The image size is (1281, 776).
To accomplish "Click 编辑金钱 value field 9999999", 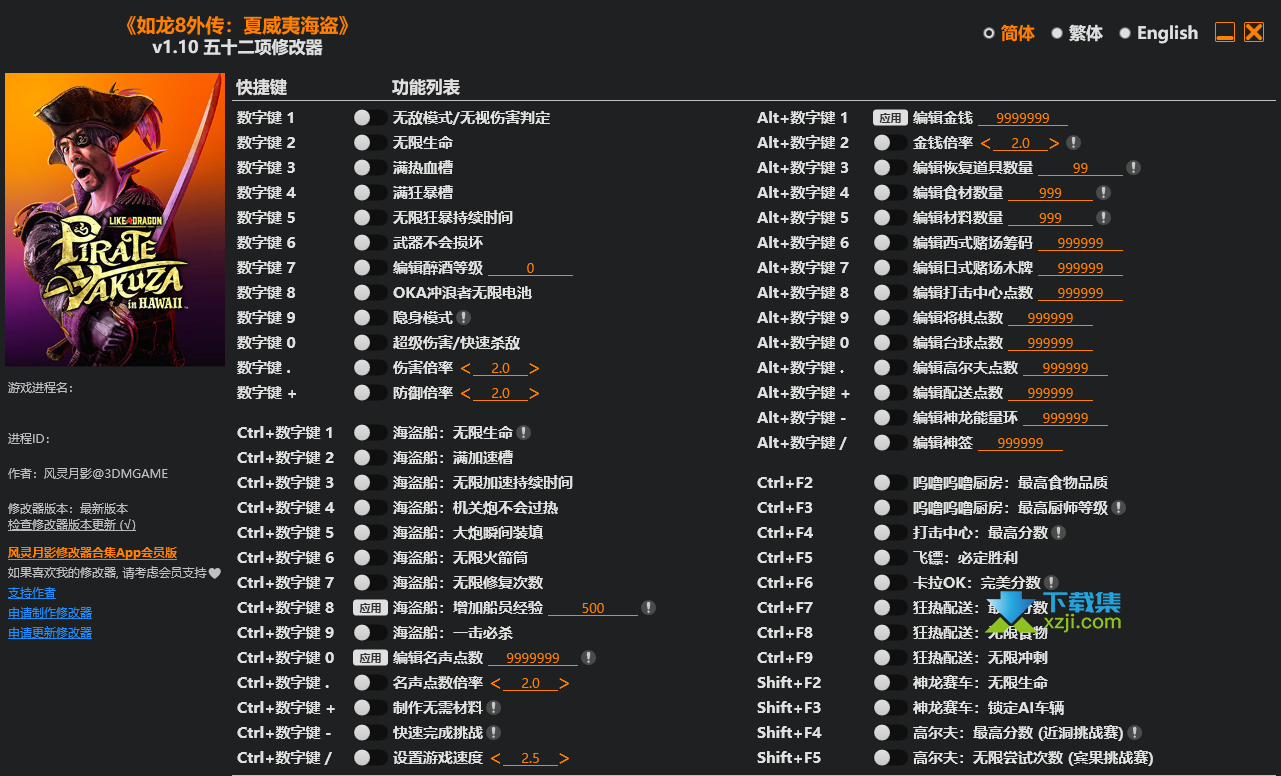I will pos(1023,118).
